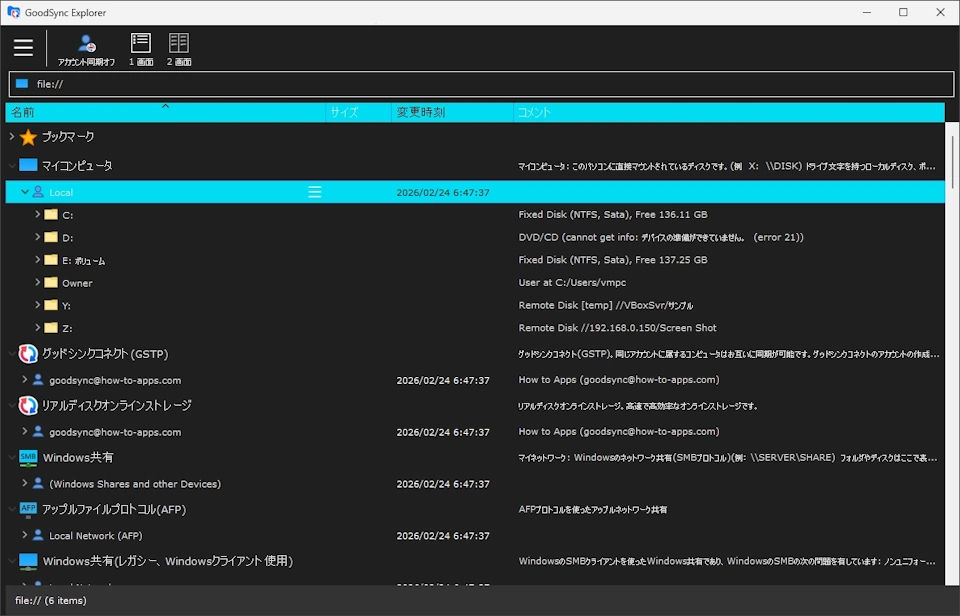Switch to 1画面 single-pane view
This screenshot has height=616, width=960.
140,46
